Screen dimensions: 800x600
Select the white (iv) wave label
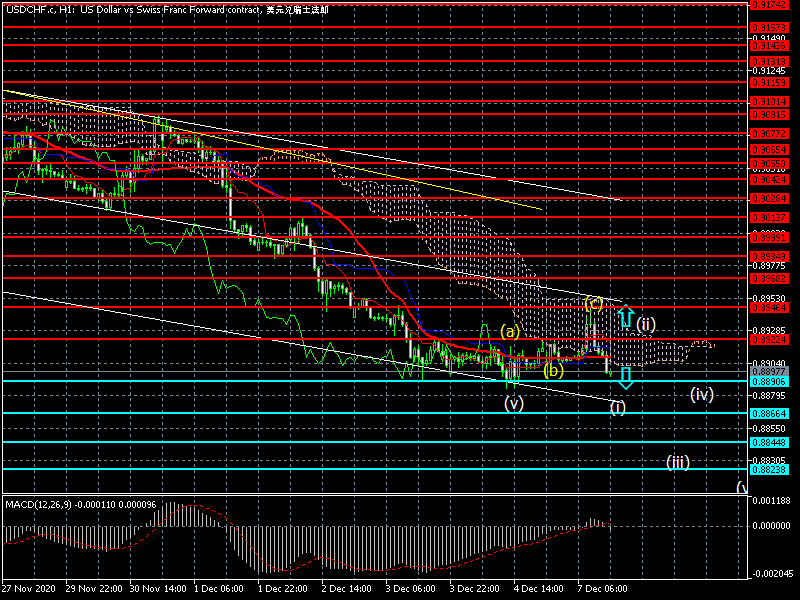[x=702, y=394]
